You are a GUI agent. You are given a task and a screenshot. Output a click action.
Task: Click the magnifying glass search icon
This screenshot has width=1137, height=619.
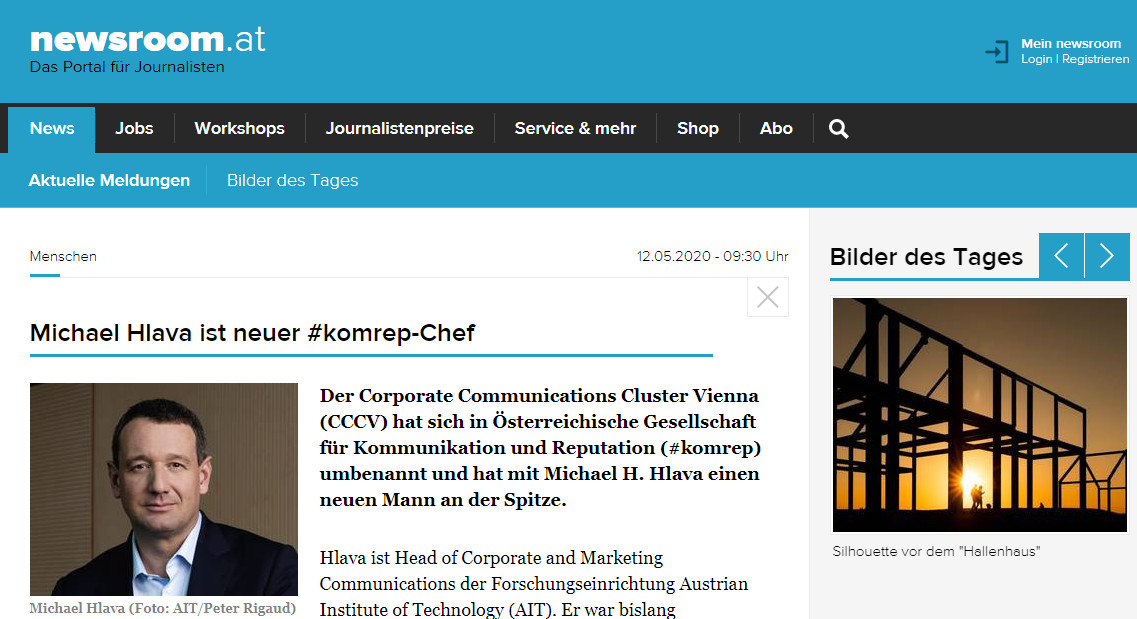click(839, 128)
